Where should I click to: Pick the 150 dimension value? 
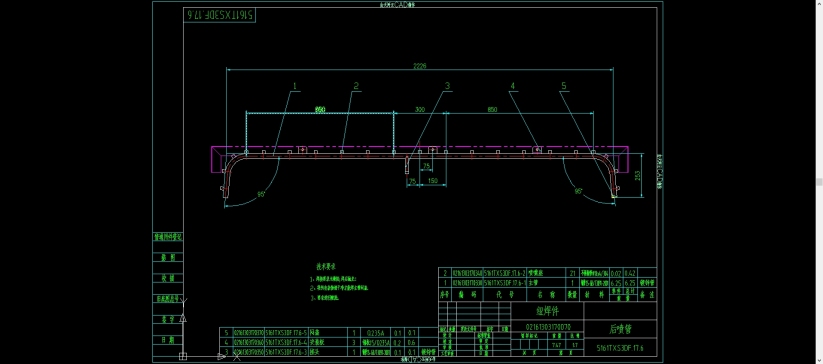click(434, 181)
